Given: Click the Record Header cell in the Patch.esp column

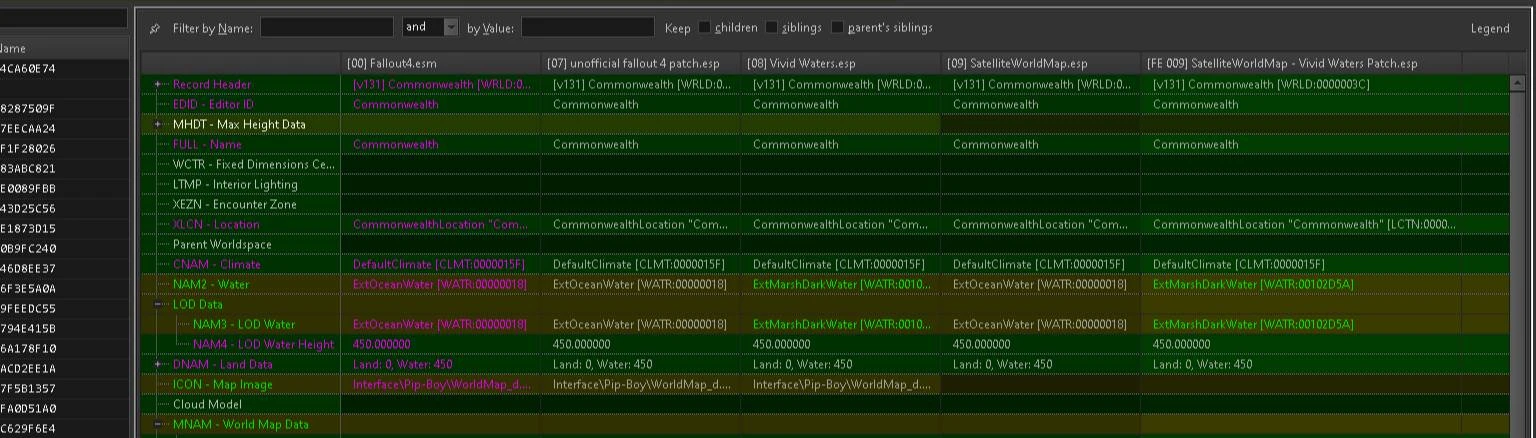Looking at the screenshot, I should click(x=1301, y=84).
